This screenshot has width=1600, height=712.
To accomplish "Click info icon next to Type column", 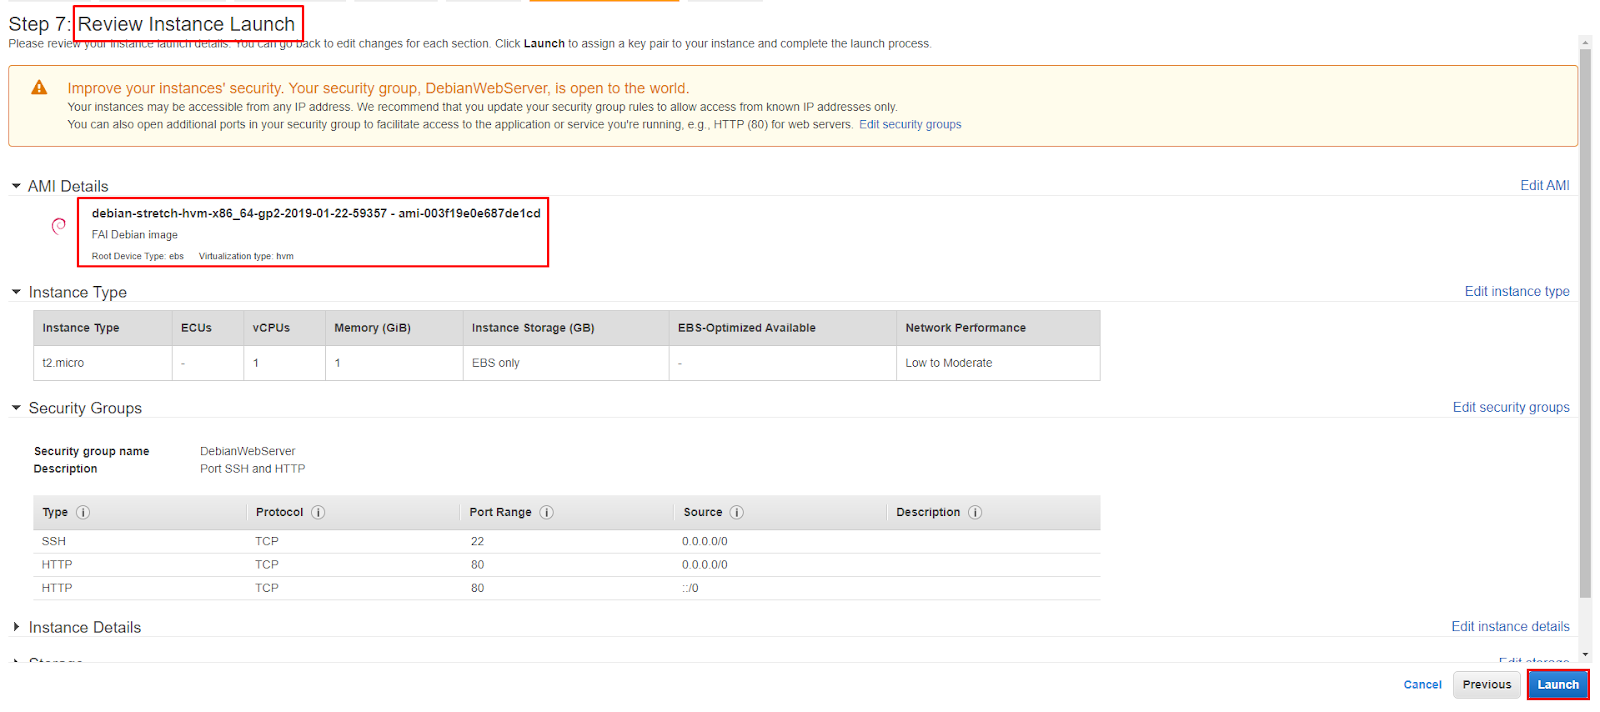I will [x=83, y=512].
